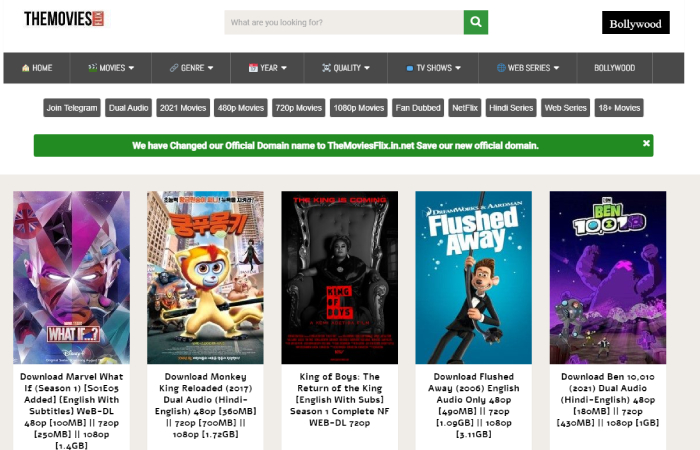
Task: Expand the Web Series dropdown arrow
Action: click(x=556, y=68)
